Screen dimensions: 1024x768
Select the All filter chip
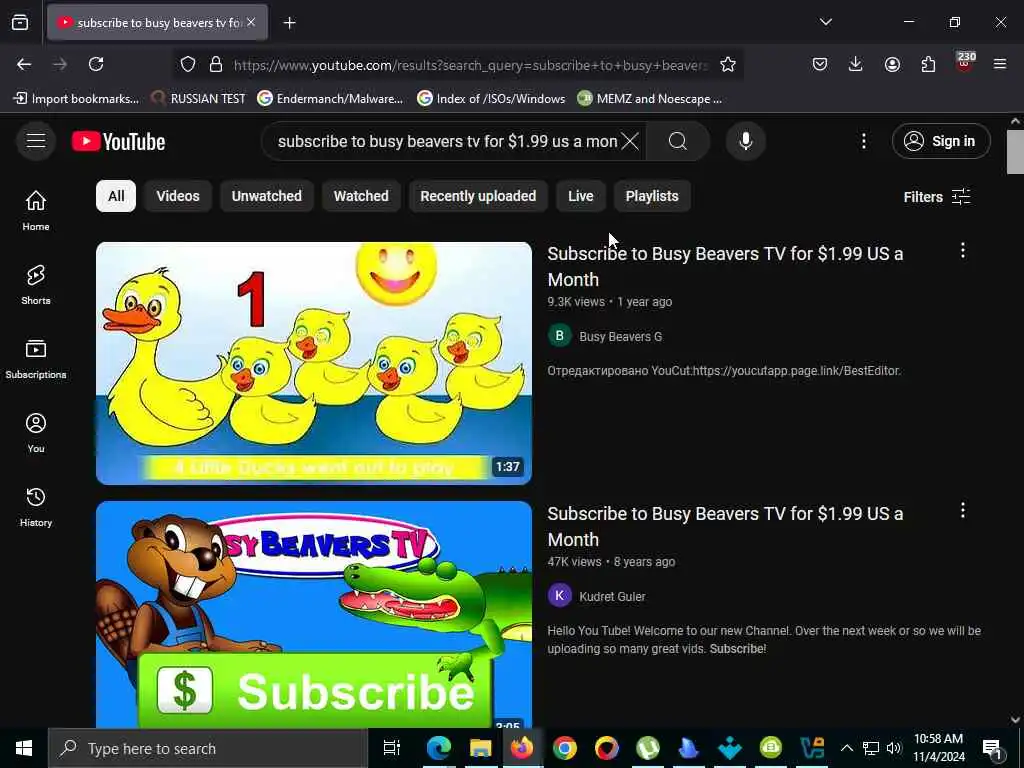116,196
